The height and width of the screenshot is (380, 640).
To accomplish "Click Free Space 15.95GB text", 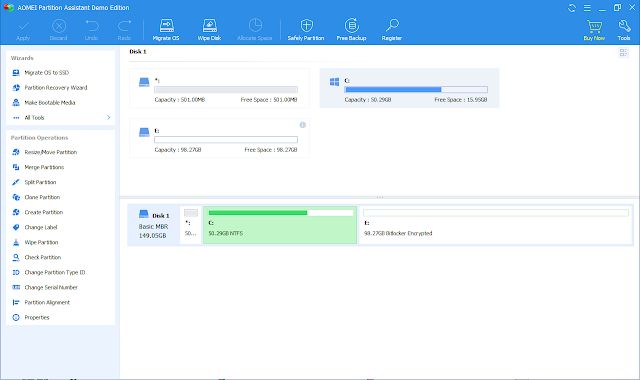I will pos(460,100).
